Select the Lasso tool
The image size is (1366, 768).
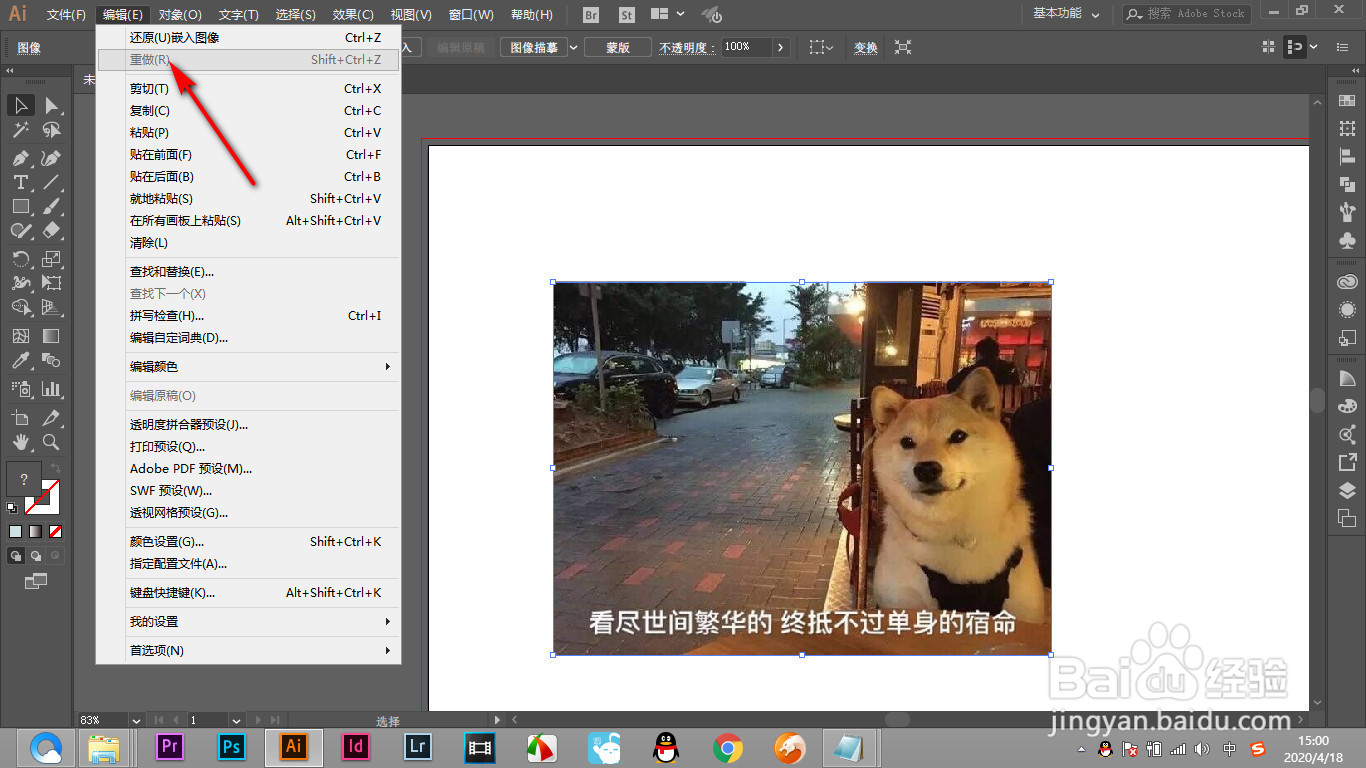click(x=51, y=130)
